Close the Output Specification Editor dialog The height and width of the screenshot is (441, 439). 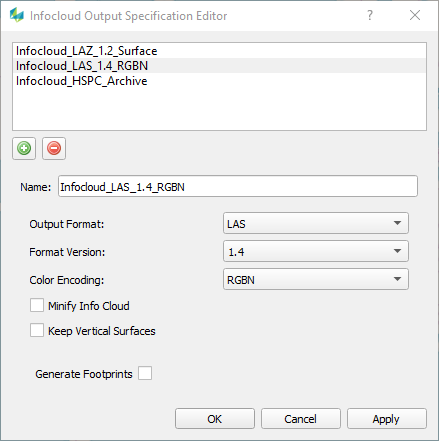coord(415,15)
